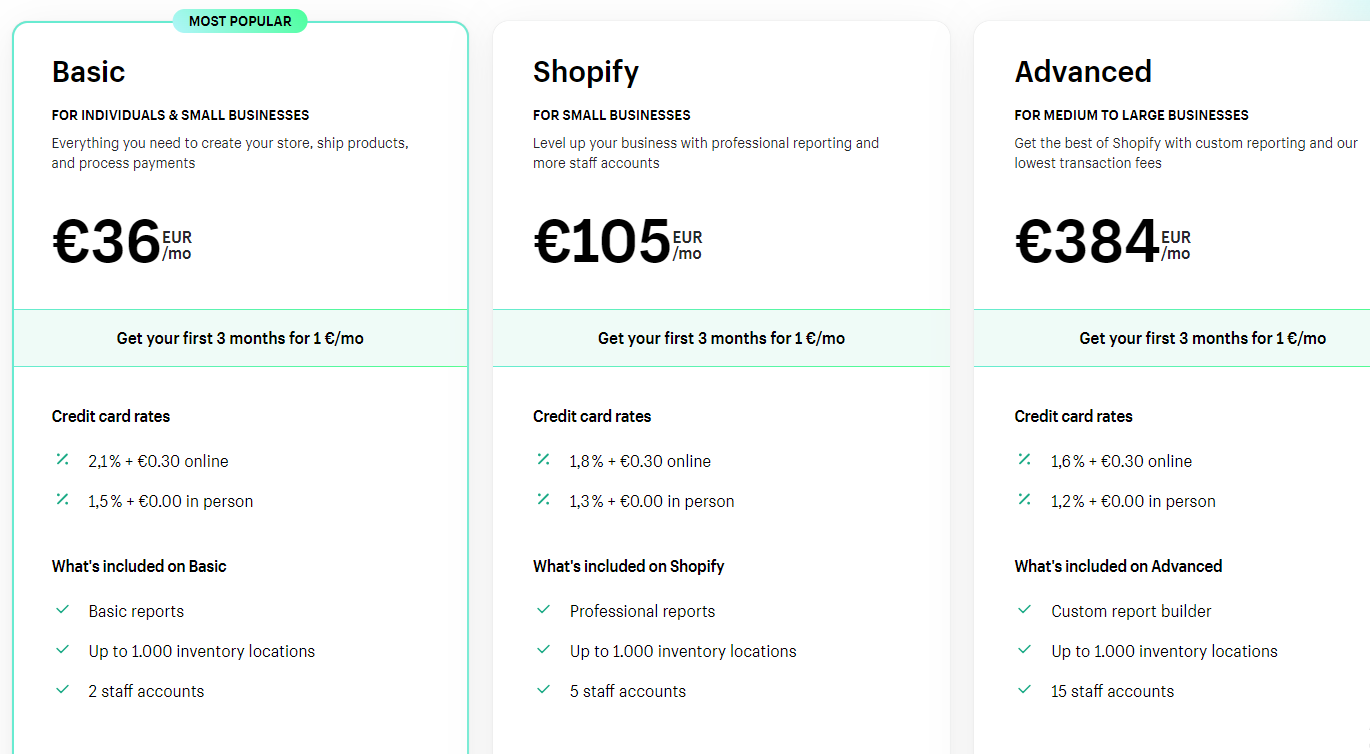Click the Most Popular badge
Screen dimensions: 1370x754
240,21
